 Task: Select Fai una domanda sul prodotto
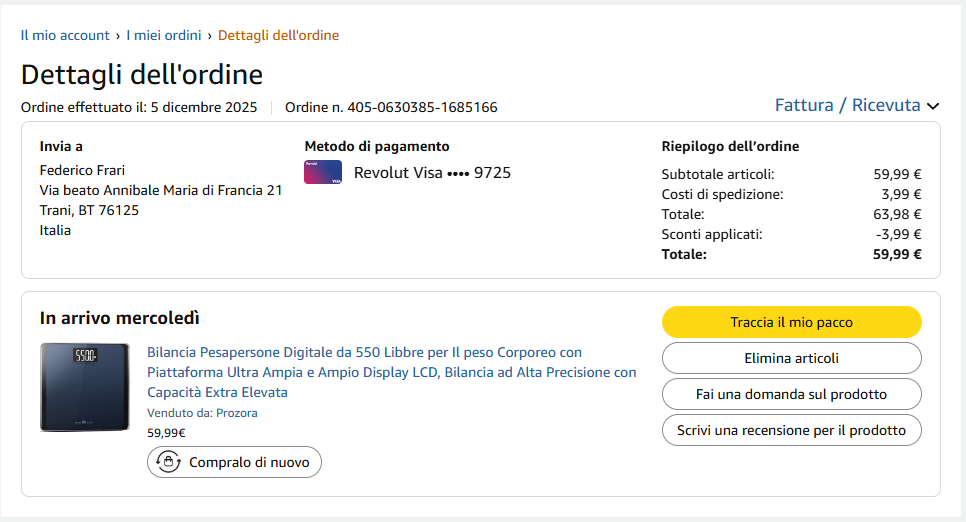[x=791, y=394]
